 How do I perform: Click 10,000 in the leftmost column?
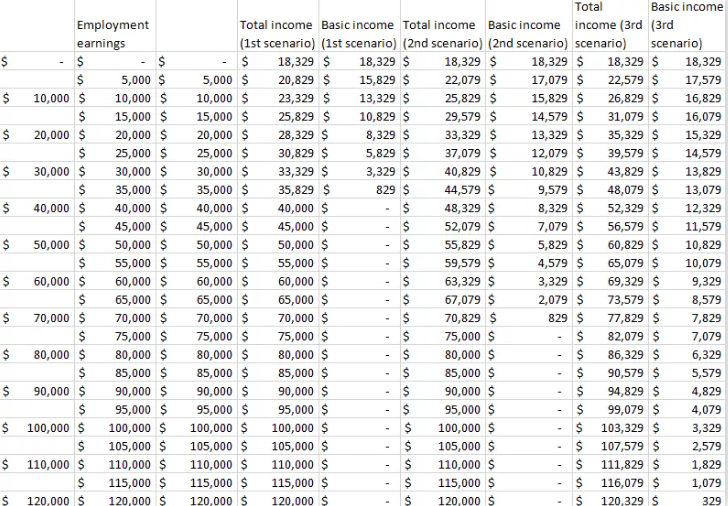(x=50, y=98)
